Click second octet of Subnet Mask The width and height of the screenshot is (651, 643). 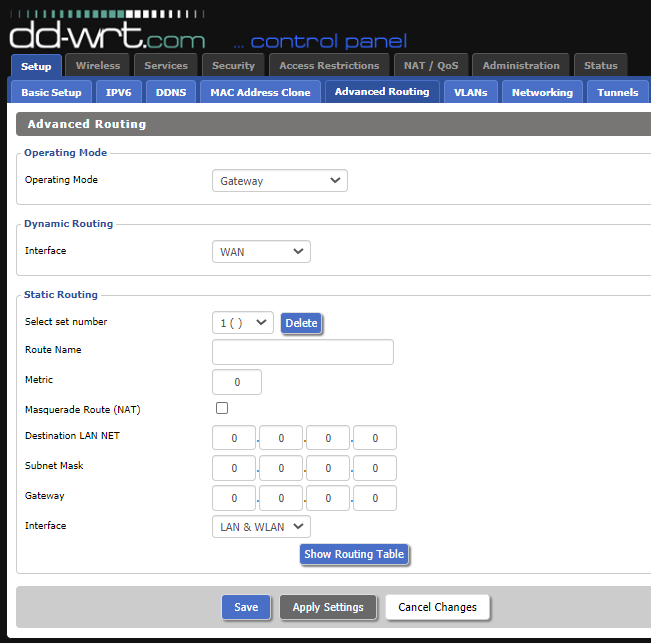(281, 468)
